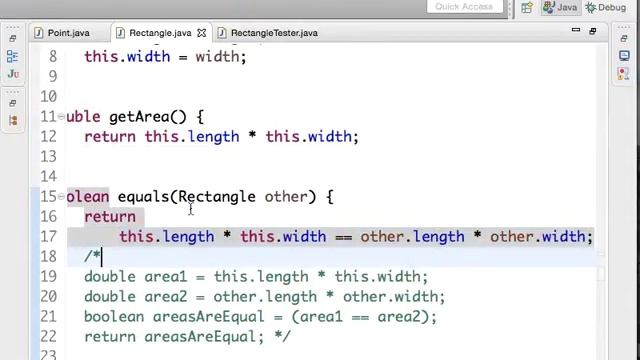Screen dimensions: 640x360
Task: Open the Point.java editor tab
Action: pos(62,33)
